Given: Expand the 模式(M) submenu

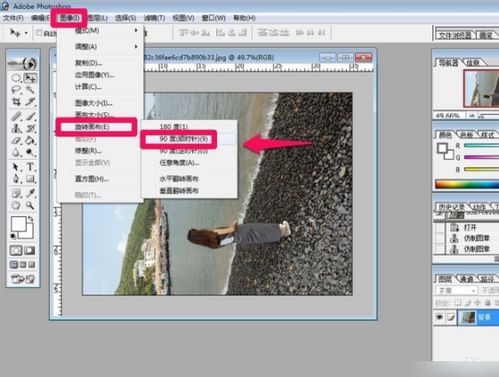Looking at the screenshot, I should (100, 30).
